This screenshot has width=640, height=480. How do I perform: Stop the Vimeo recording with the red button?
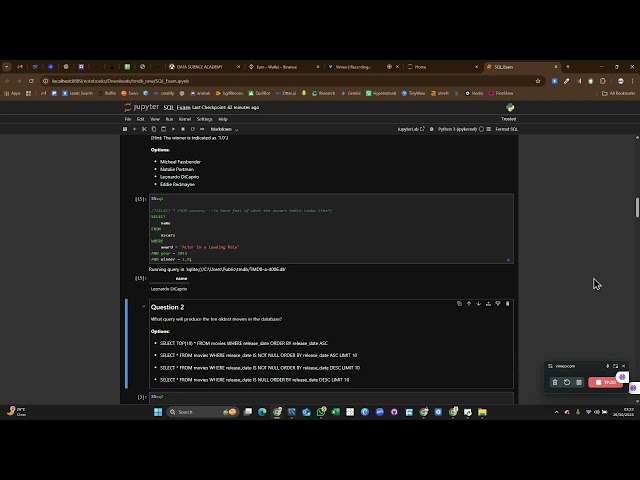tap(605, 382)
